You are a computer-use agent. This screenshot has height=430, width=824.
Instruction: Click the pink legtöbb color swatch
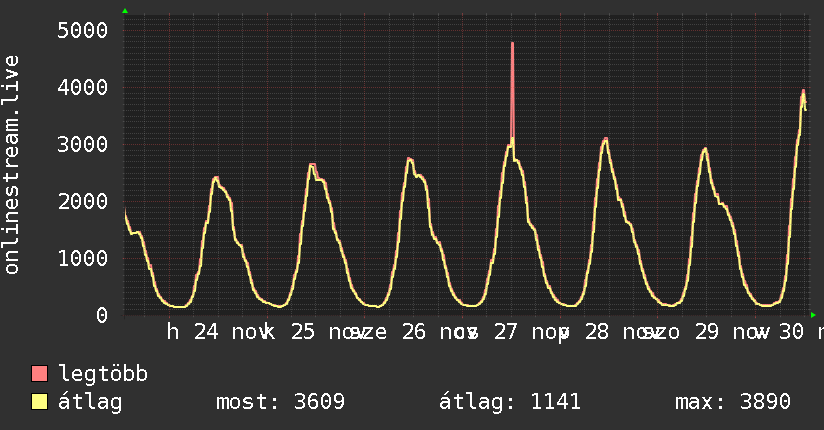[x=39, y=373]
